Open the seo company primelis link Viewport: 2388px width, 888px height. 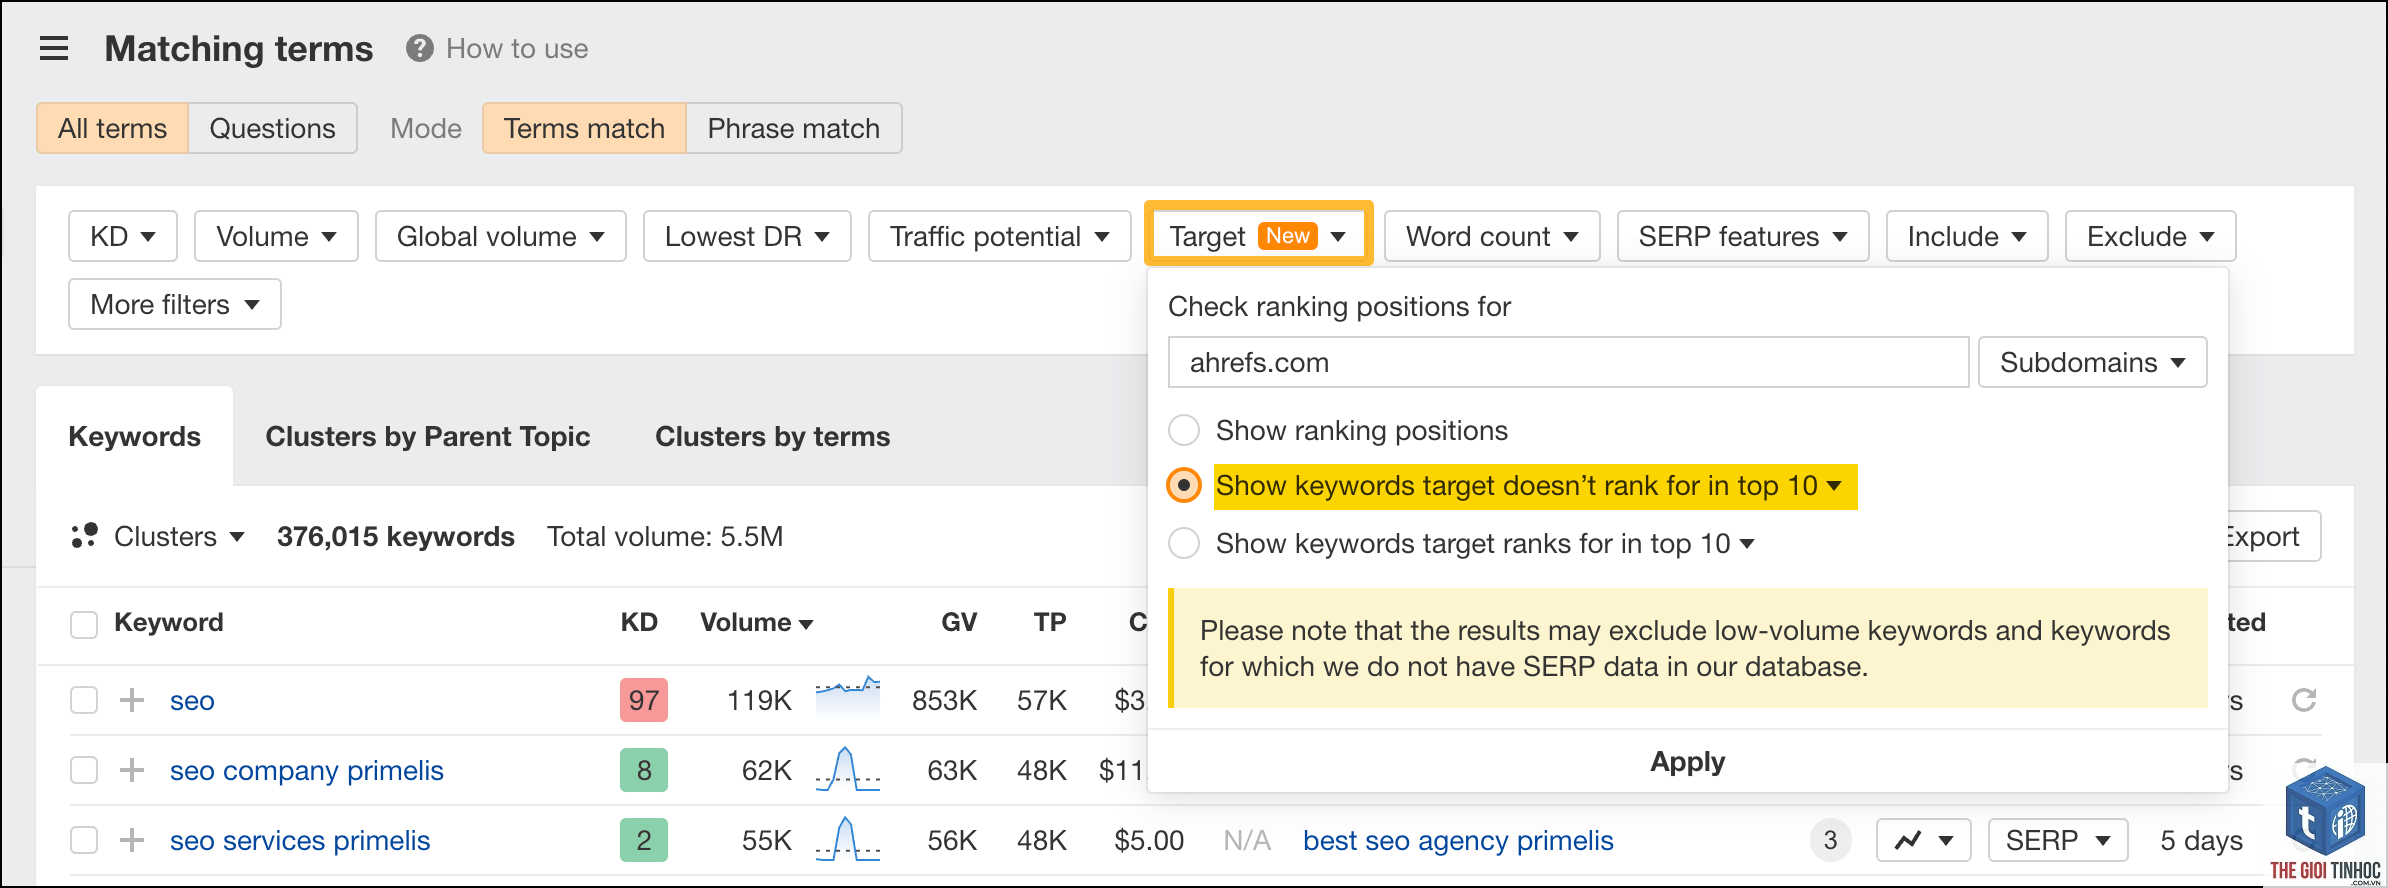(307, 770)
